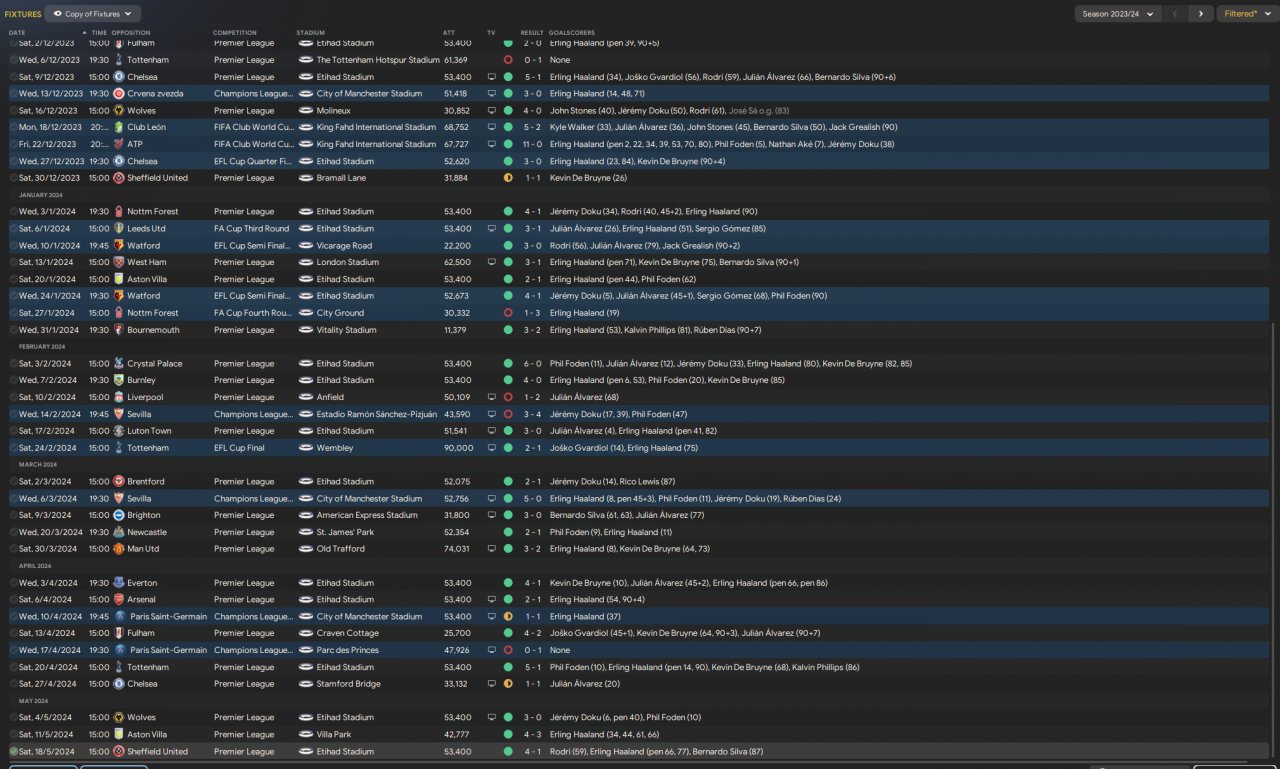Sort by the GOALSCORERS column header

point(571,33)
